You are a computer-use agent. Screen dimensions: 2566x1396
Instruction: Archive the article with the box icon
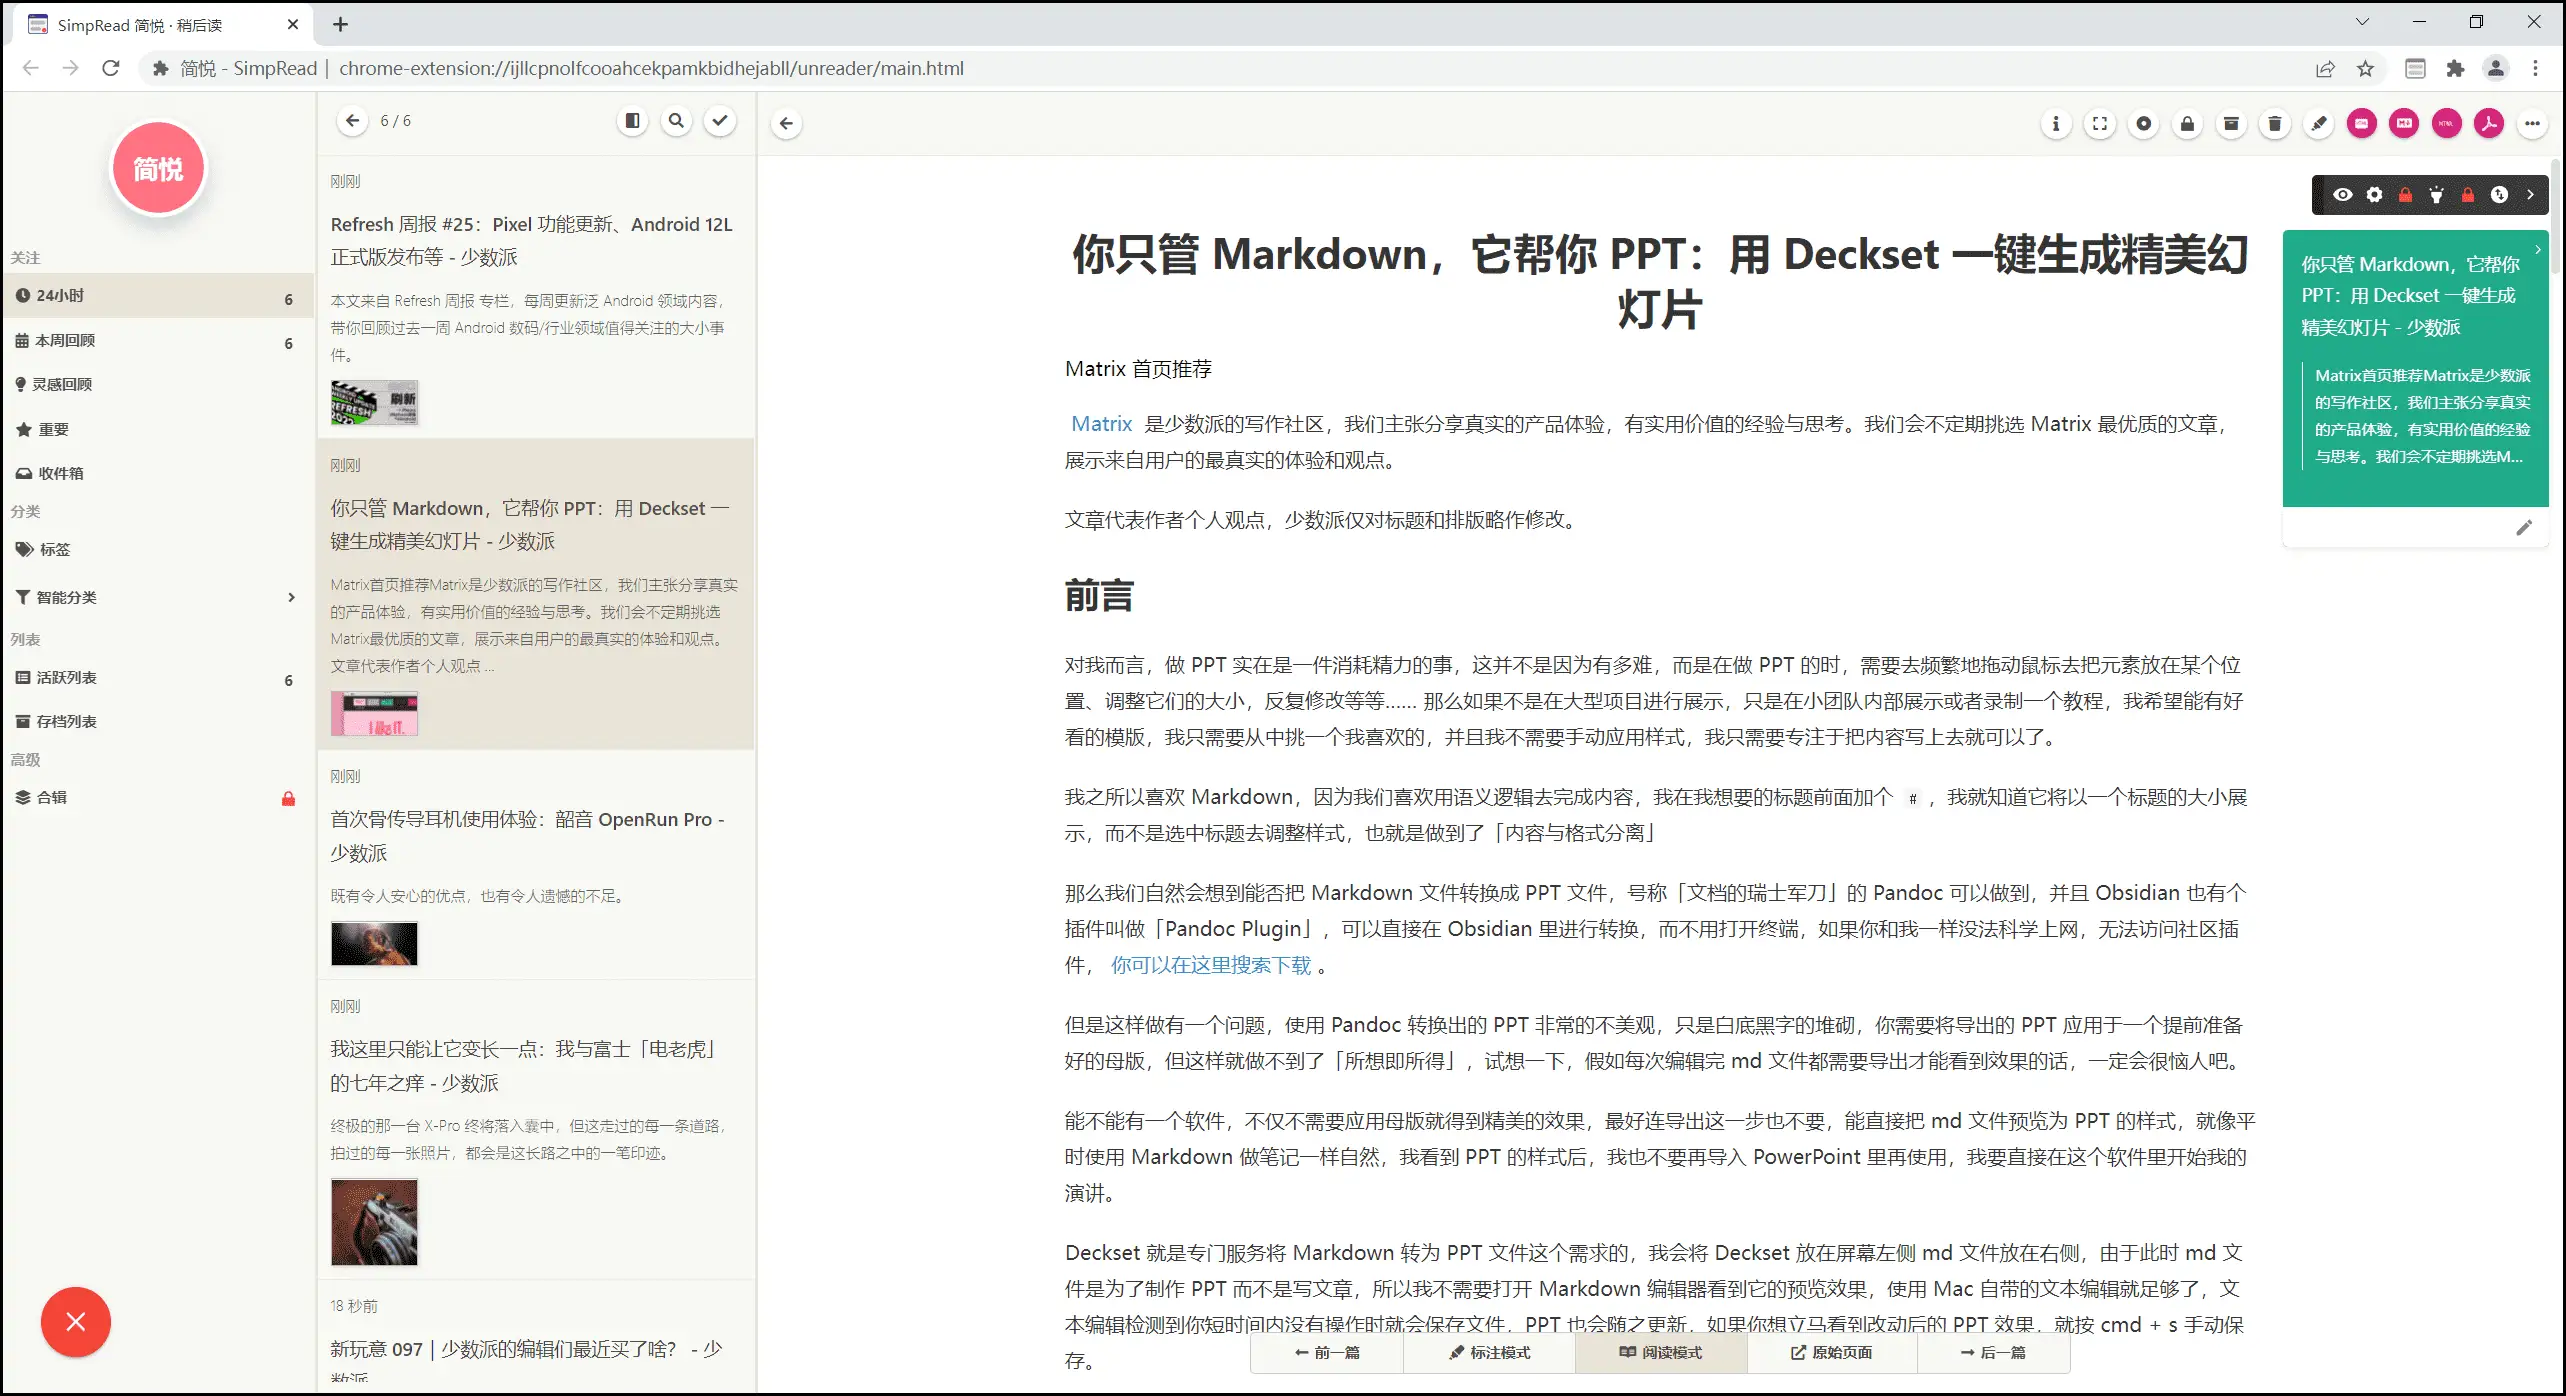pos(2231,124)
